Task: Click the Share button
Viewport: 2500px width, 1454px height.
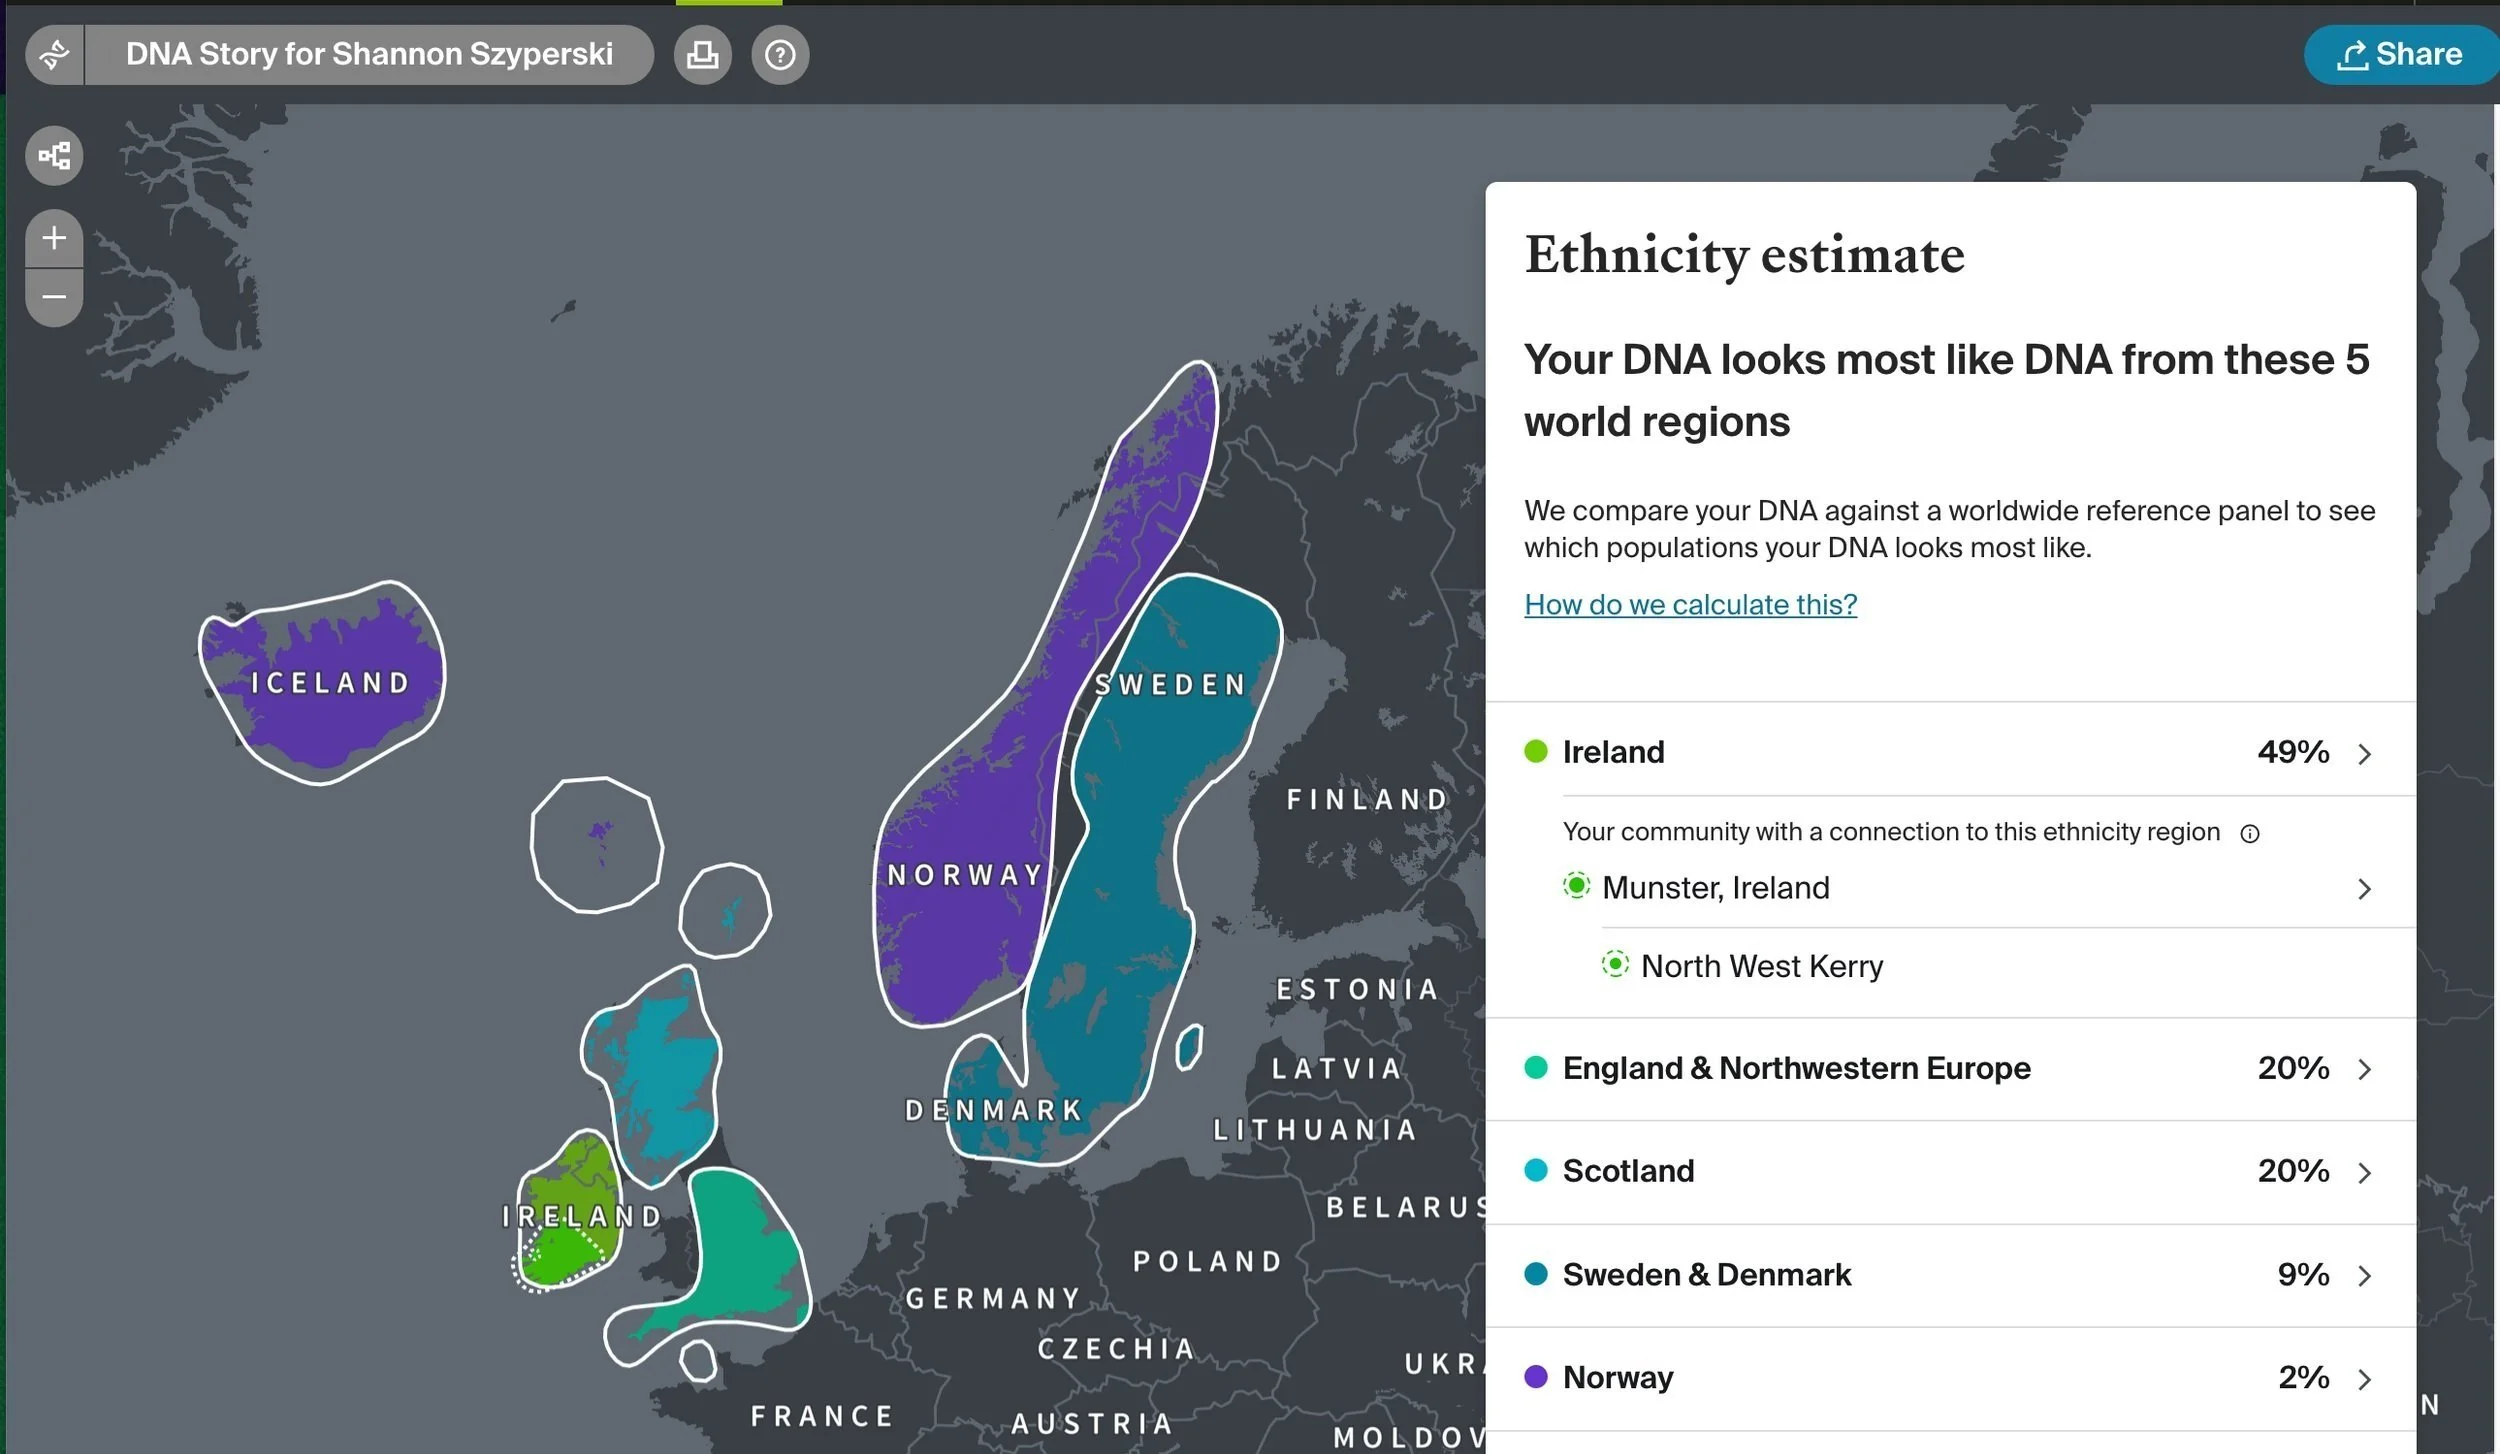Action: [2400, 54]
